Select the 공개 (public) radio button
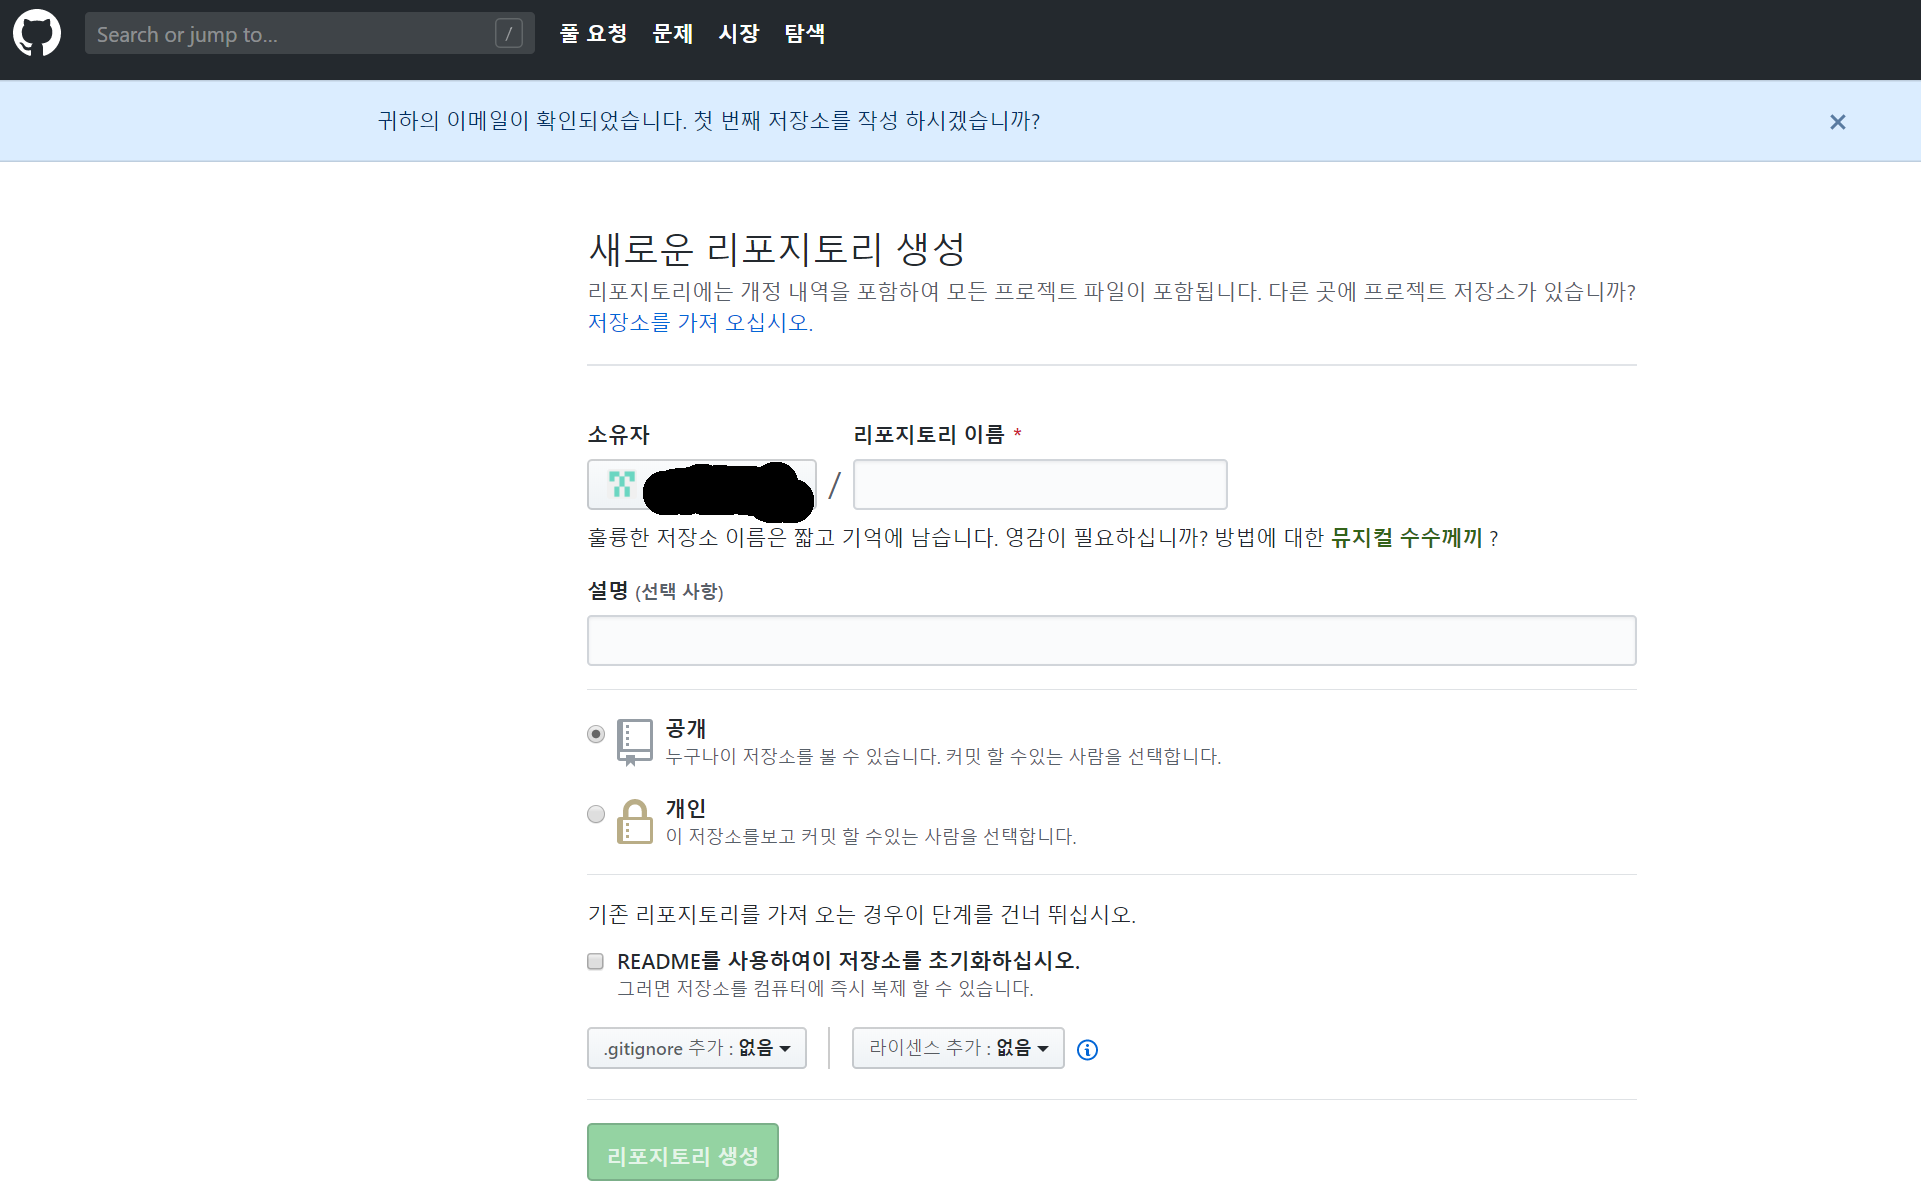1921x1194 pixels. click(596, 734)
